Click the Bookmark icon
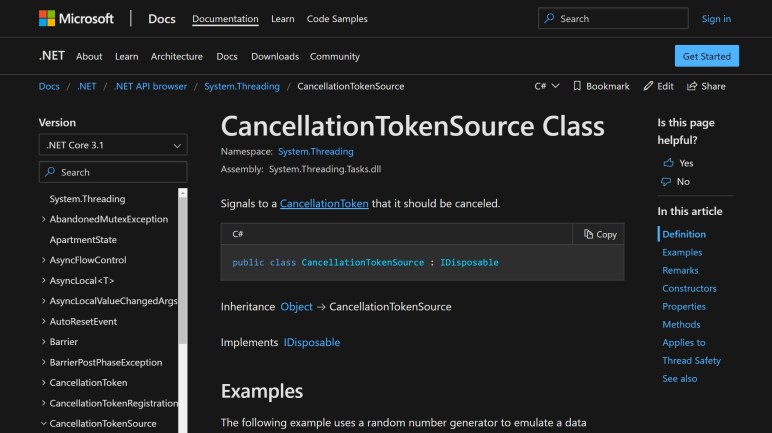The height and width of the screenshot is (433, 772). tap(577, 86)
